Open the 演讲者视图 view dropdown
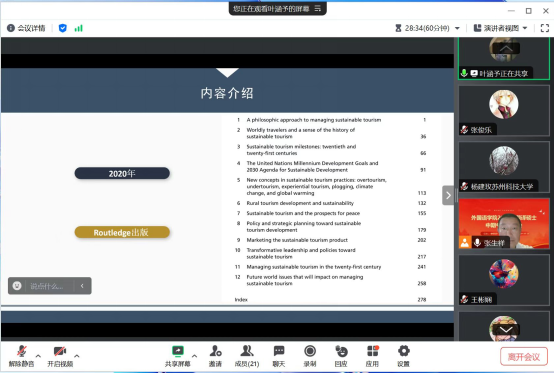Screen dimensions: 554x373 pyautogui.click(x=500, y=28)
